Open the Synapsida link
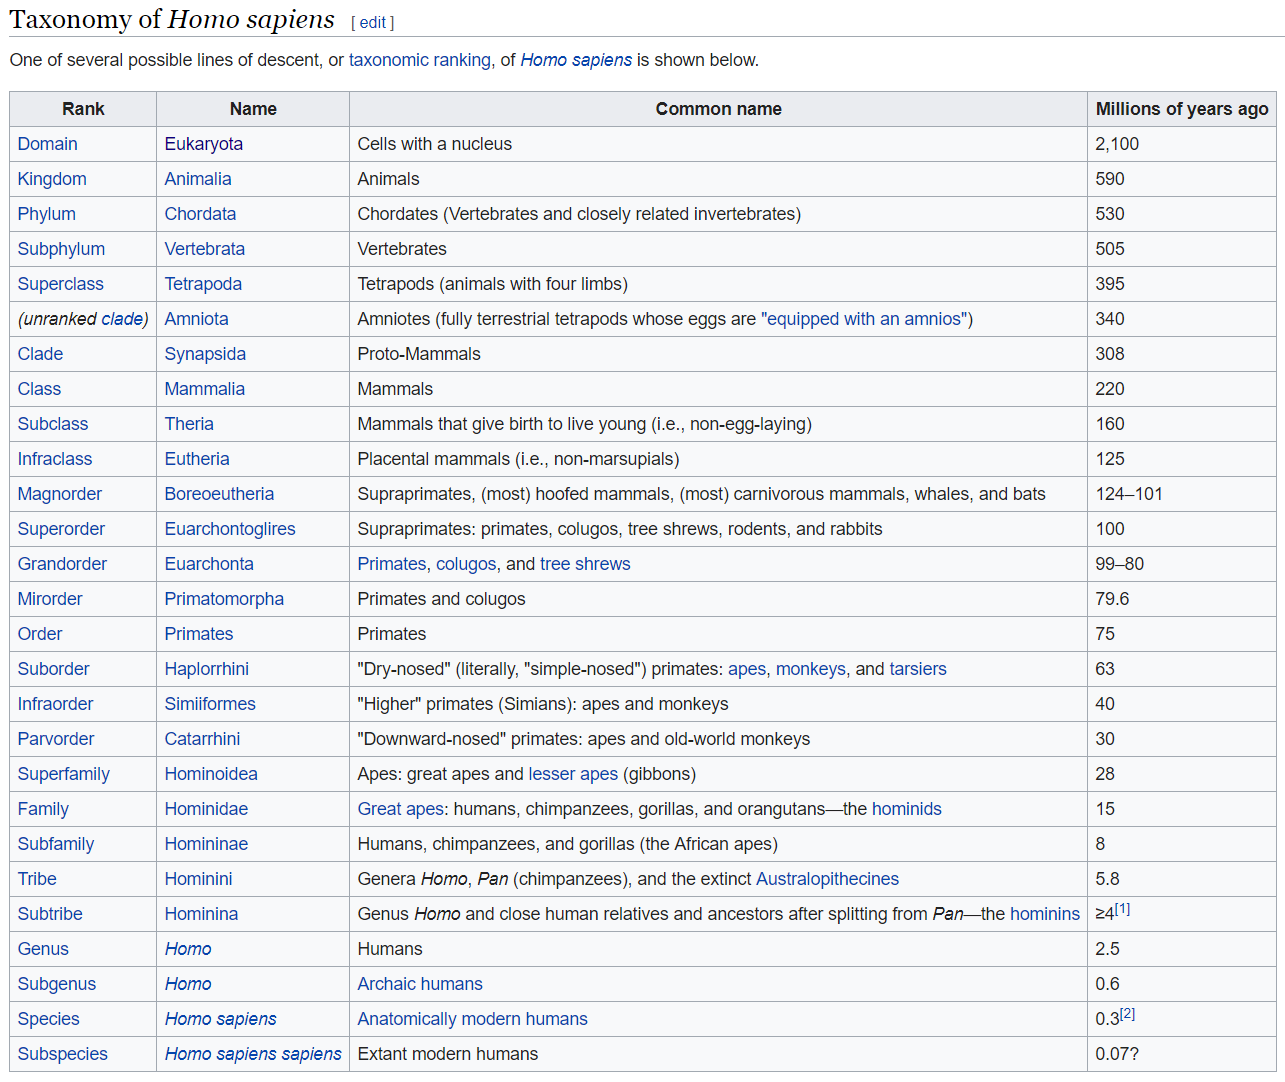 pyautogui.click(x=205, y=354)
